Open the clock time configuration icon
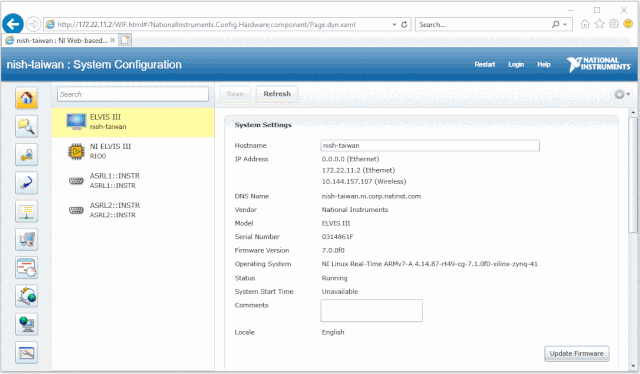The height and width of the screenshot is (374, 640). [x=27, y=267]
